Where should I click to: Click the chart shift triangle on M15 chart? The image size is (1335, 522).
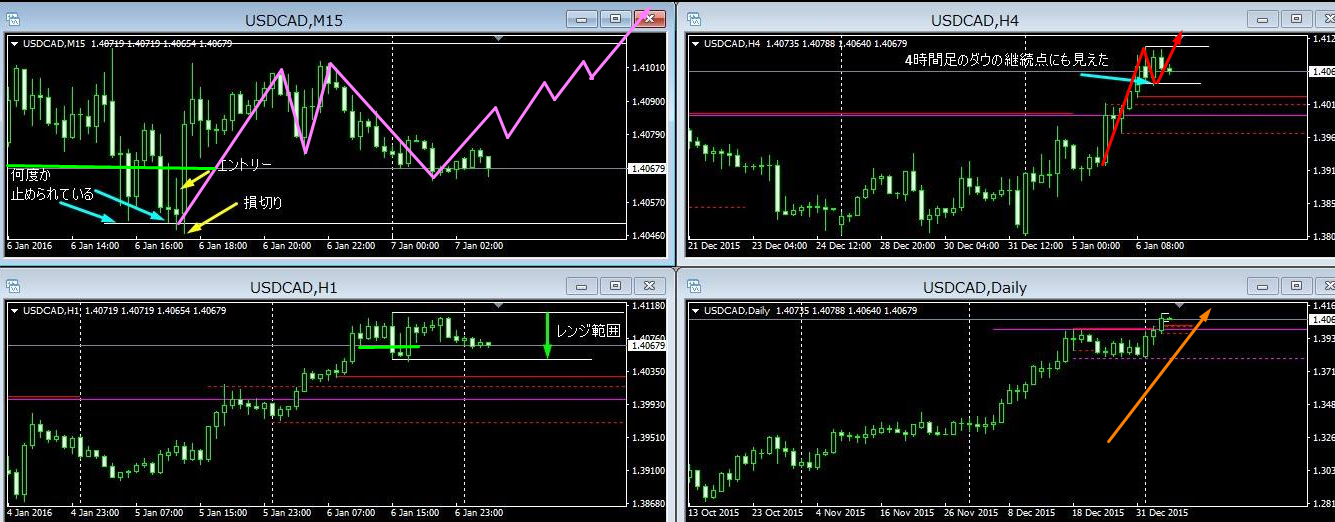coord(498,38)
